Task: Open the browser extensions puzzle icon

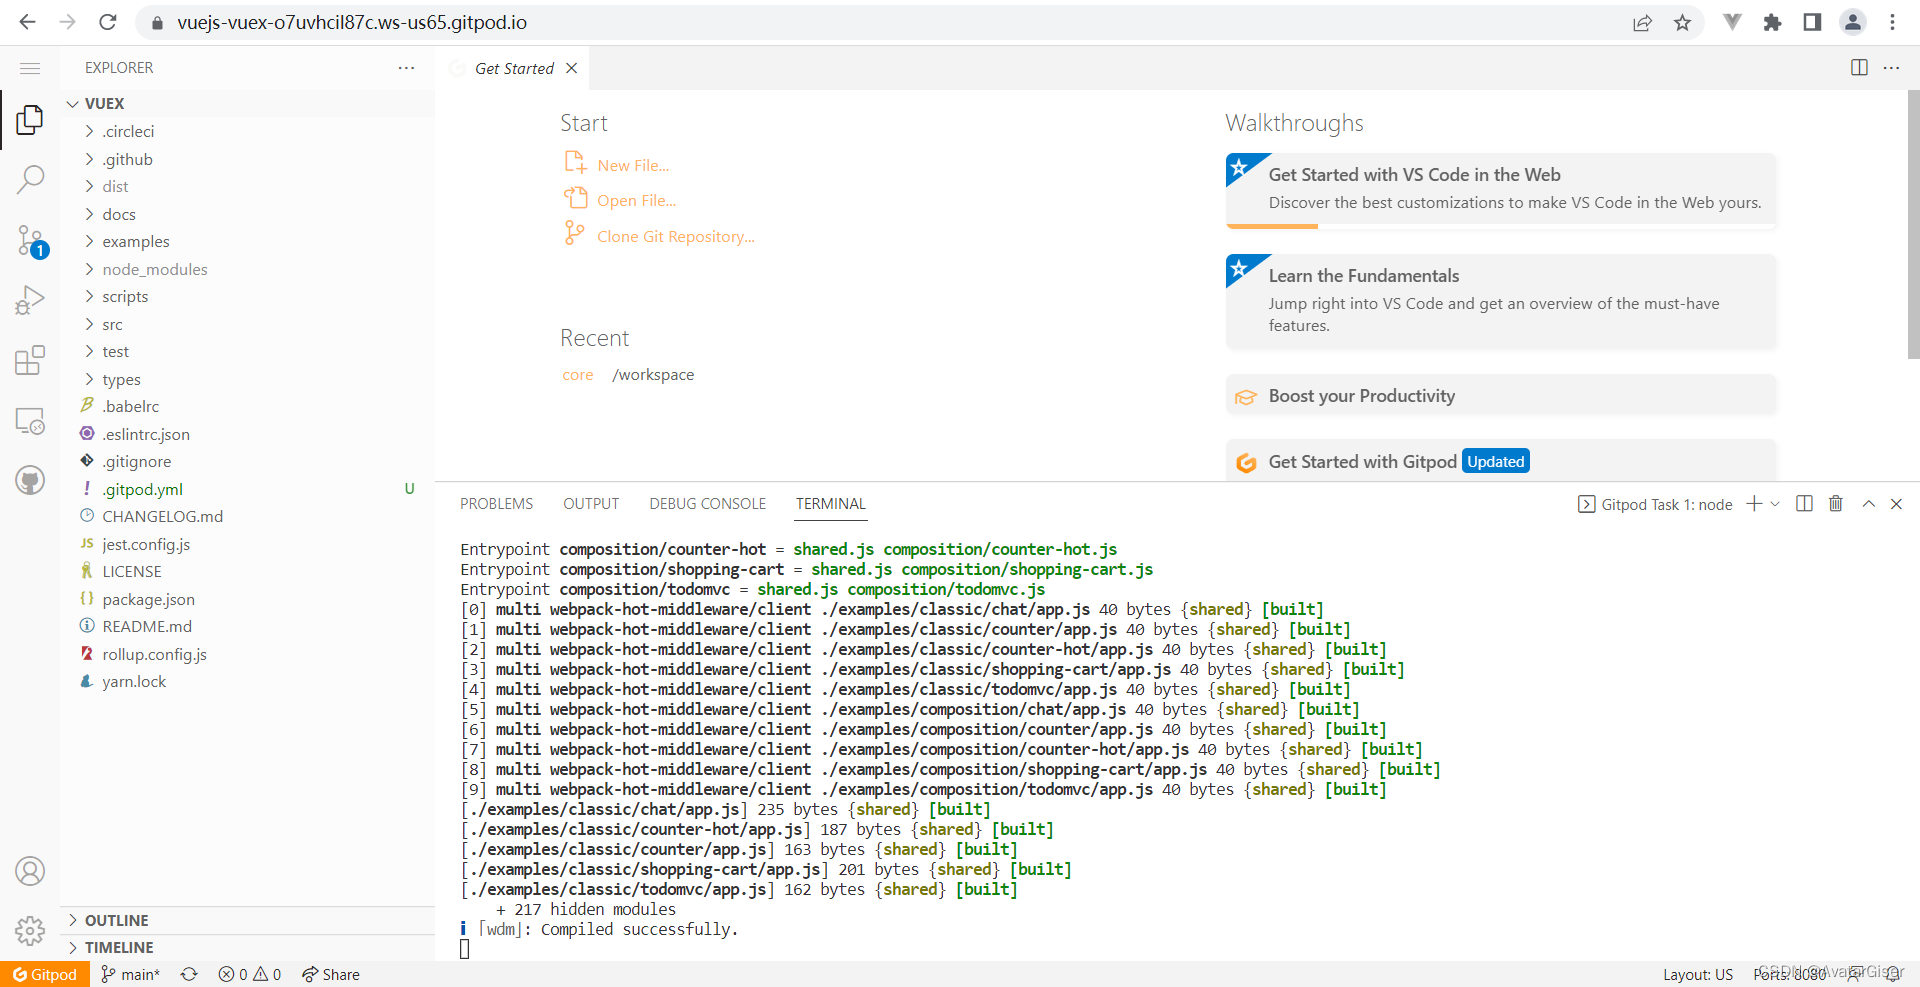Action: point(1772,22)
